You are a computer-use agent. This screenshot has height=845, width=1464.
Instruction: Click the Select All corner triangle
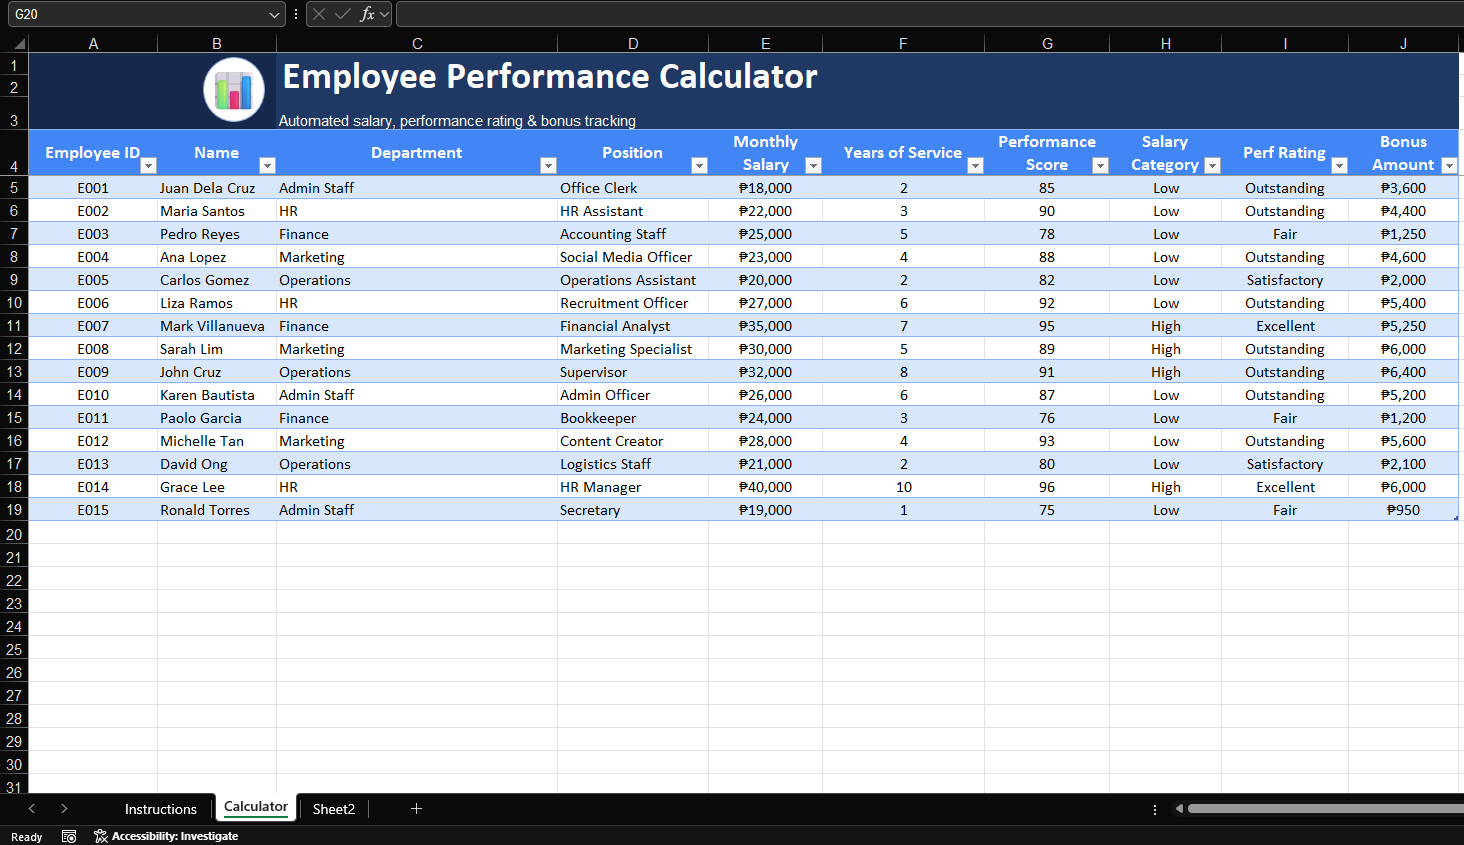point(19,43)
